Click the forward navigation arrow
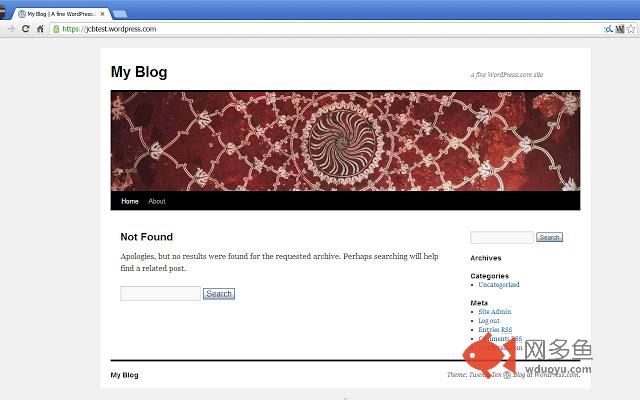 11,29
